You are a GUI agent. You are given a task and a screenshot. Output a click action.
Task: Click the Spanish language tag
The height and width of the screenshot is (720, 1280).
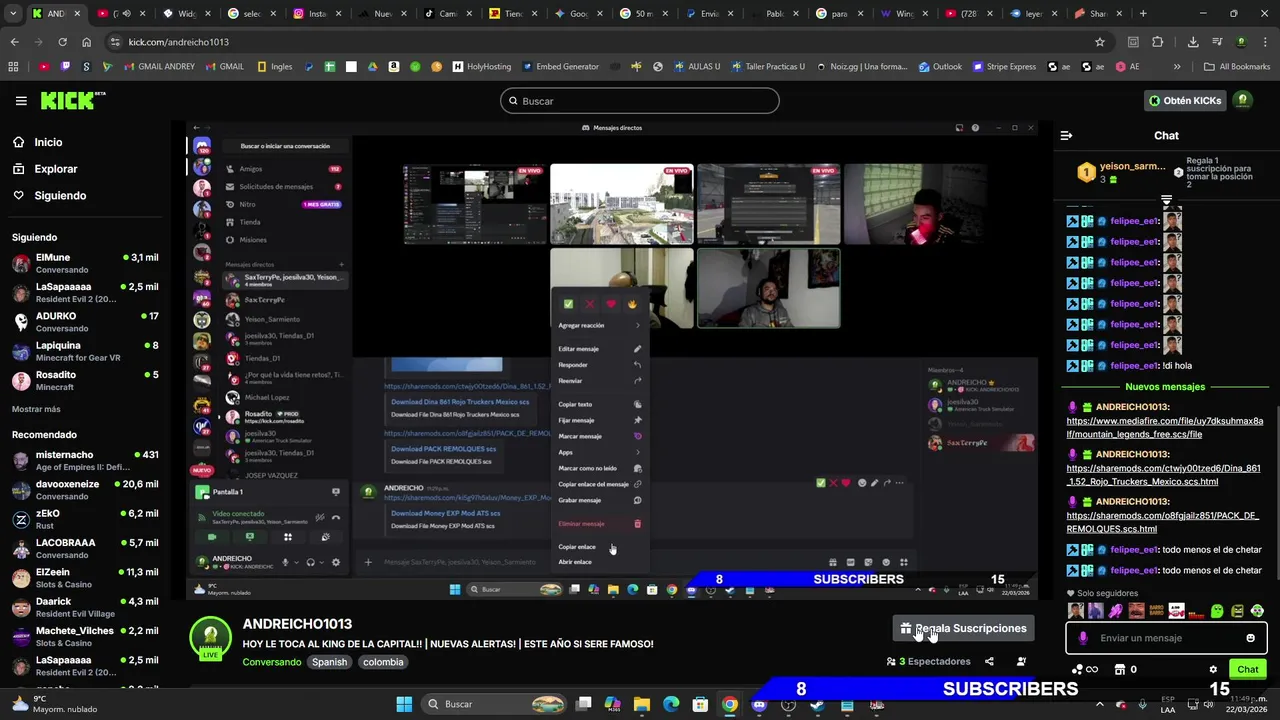(x=329, y=662)
